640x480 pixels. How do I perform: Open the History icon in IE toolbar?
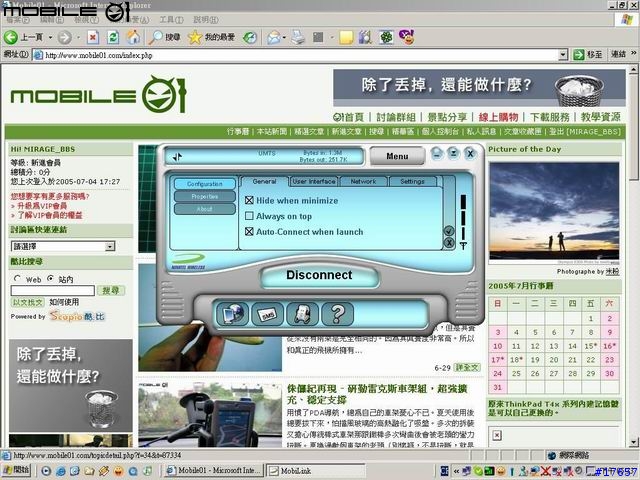250,38
